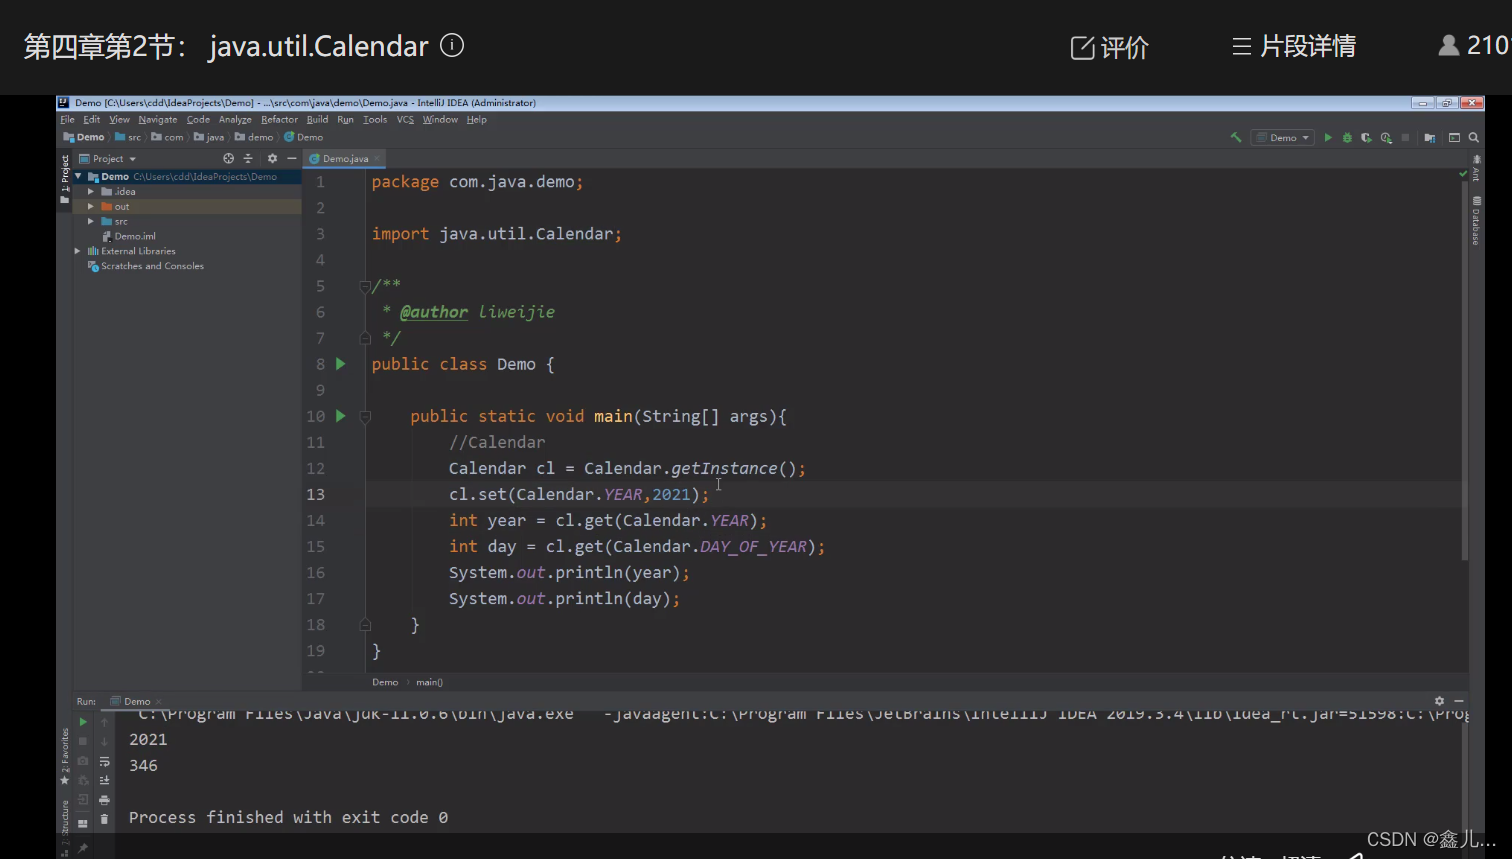This screenshot has width=1512, height=859.
Task: Expand External Libraries node
Action: (x=78, y=251)
